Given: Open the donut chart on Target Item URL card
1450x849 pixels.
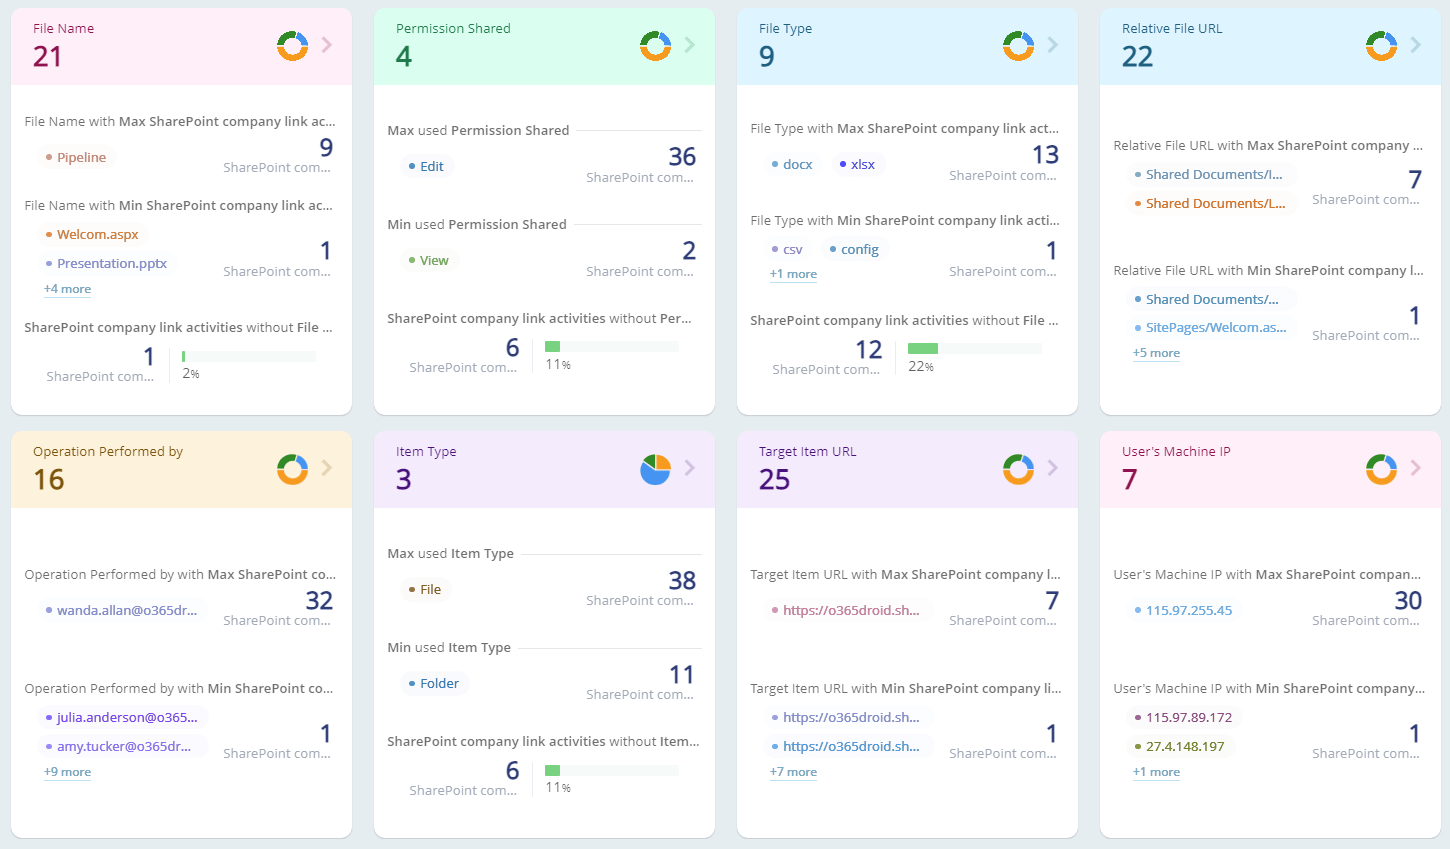Looking at the screenshot, I should click(x=1018, y=468).
